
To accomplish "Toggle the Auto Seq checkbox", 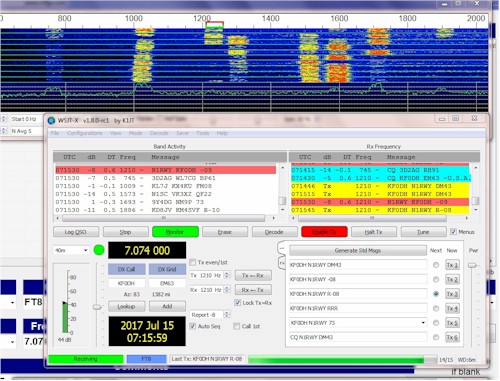I will [193, 326].
